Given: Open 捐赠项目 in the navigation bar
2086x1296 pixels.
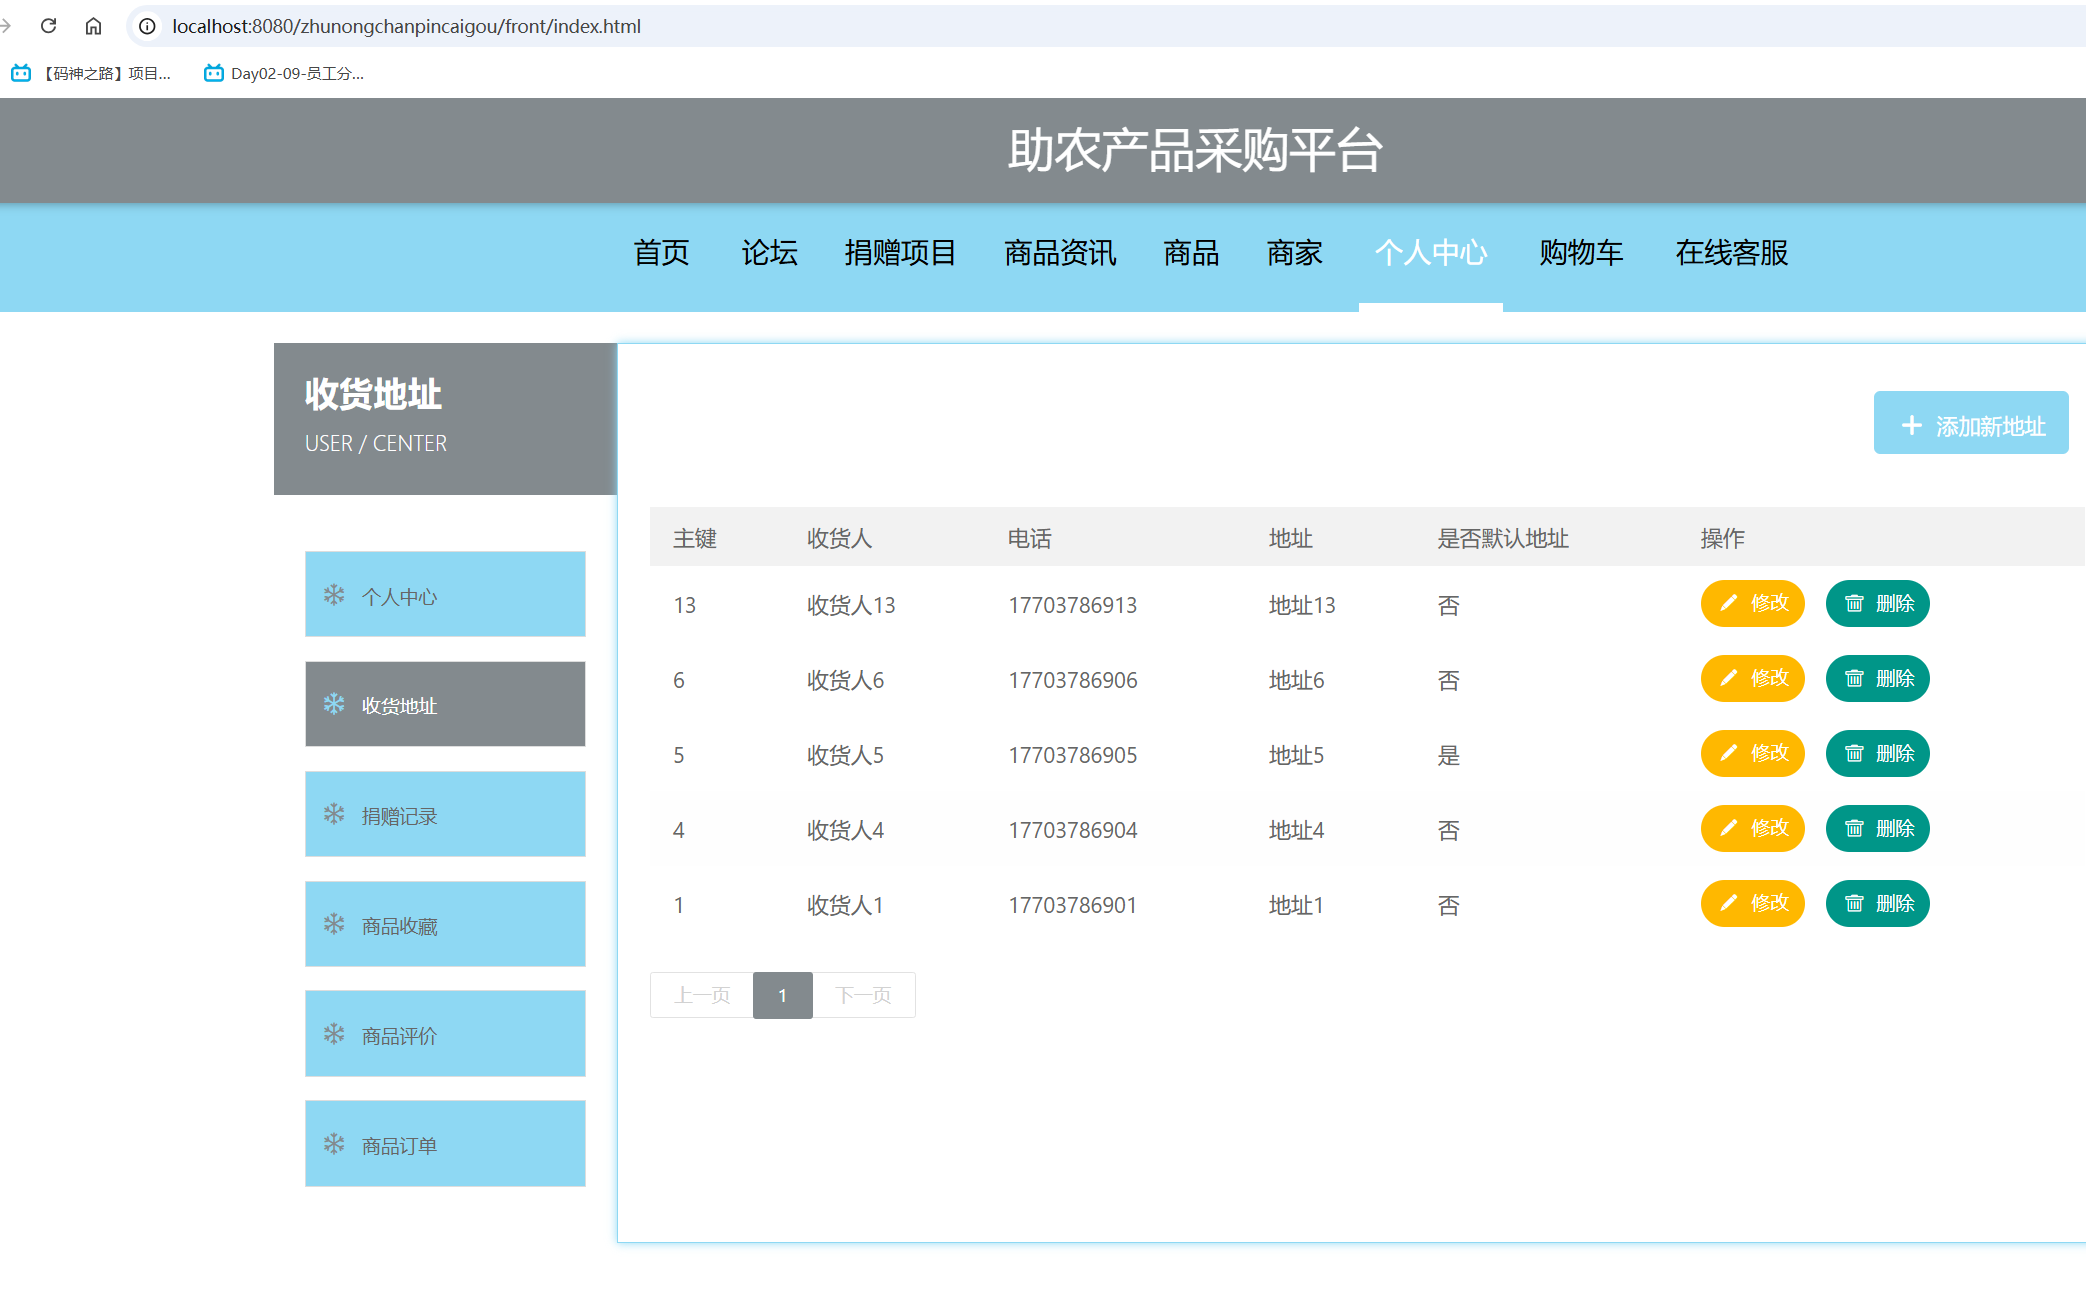Looking at the screenshot, I should [900, 253].
